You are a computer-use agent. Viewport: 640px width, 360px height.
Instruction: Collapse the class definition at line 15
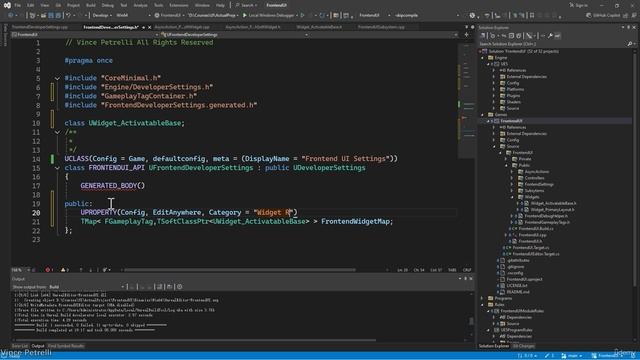tap(57, 168)
